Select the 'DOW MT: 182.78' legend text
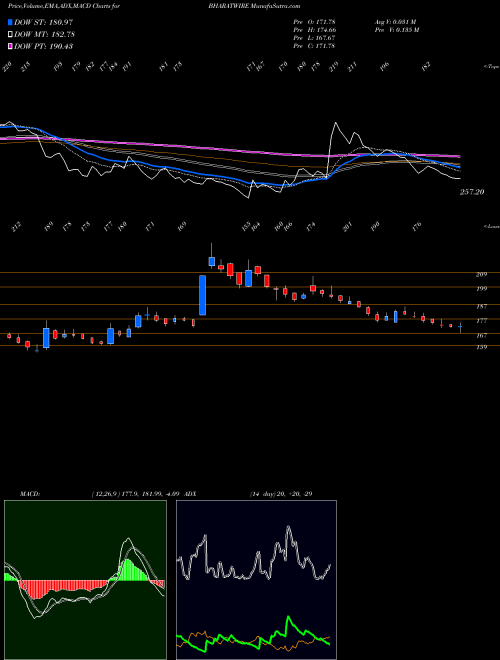This screenshot has height=660, width=500. tap(45, 35)
